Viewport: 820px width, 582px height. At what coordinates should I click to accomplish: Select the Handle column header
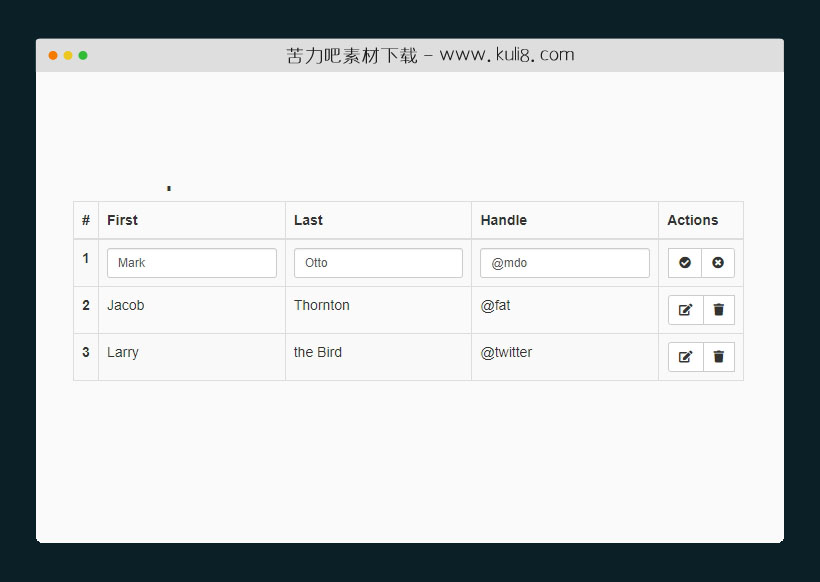tap(503, 220)
